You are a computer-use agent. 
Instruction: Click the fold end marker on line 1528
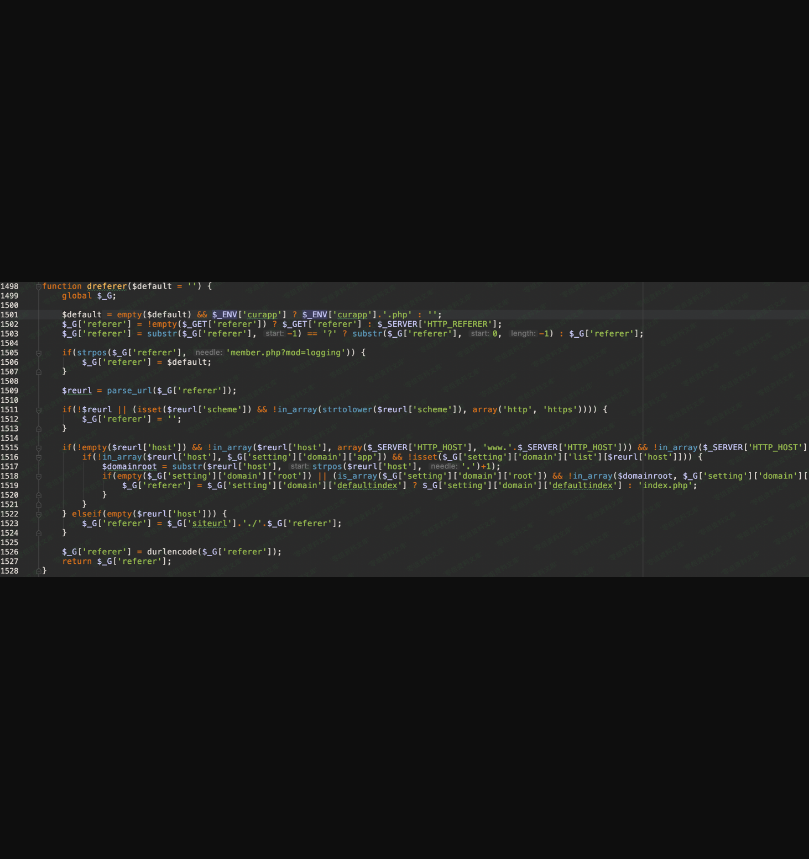[x=38, y=571]
